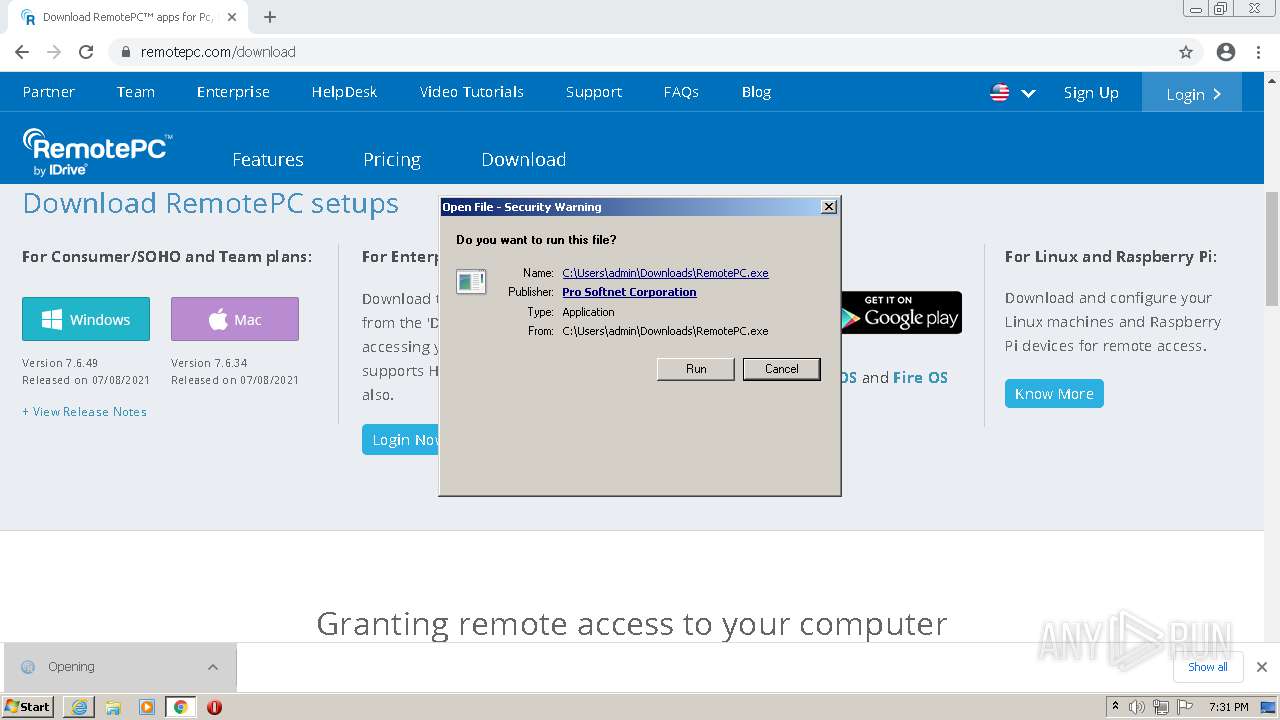Viewport: 1280px width, 720px height.
Task: Click the Fire OS link
Action: (920, 378)
